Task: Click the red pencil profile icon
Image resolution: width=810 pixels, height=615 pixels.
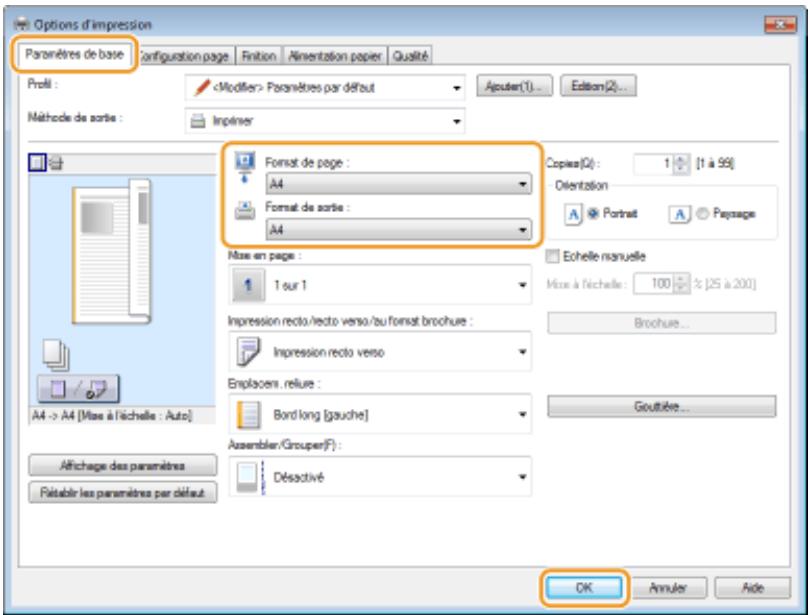Action: pyautogui.click(x=202, y=87)
